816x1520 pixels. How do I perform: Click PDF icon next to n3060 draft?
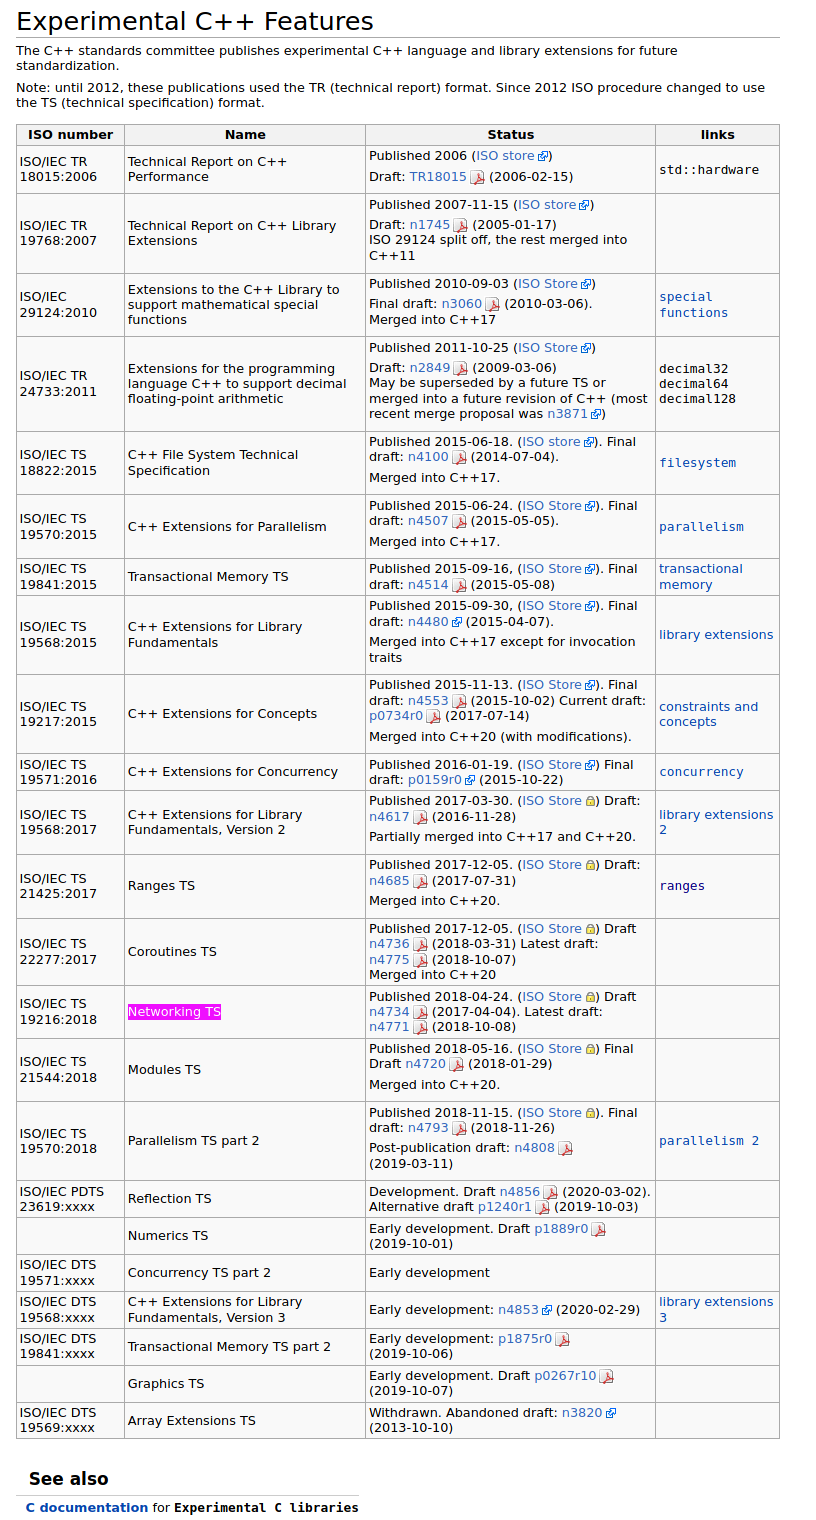tap(492, 305)
